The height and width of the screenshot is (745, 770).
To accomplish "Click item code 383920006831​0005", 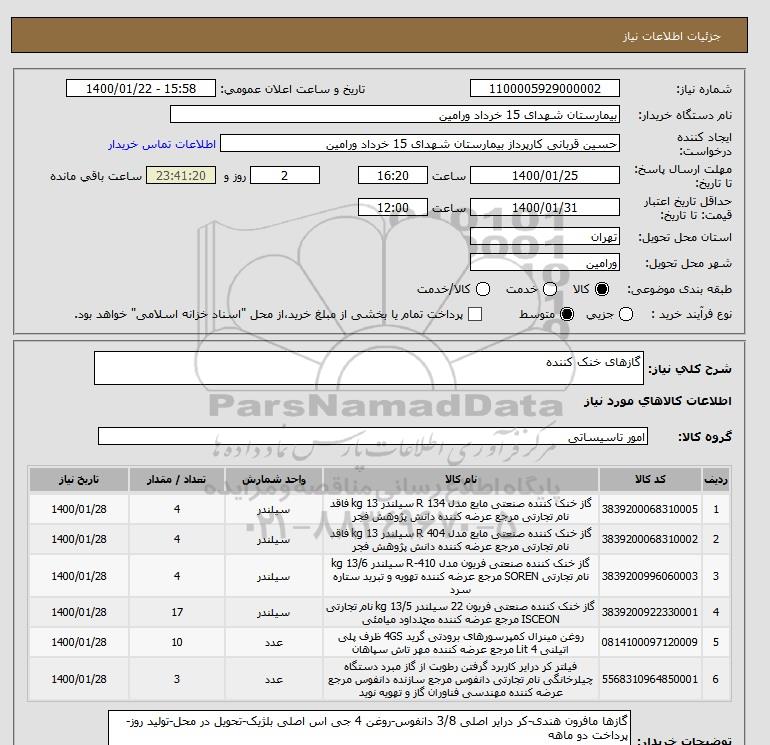I will click(x=650, y=509).
